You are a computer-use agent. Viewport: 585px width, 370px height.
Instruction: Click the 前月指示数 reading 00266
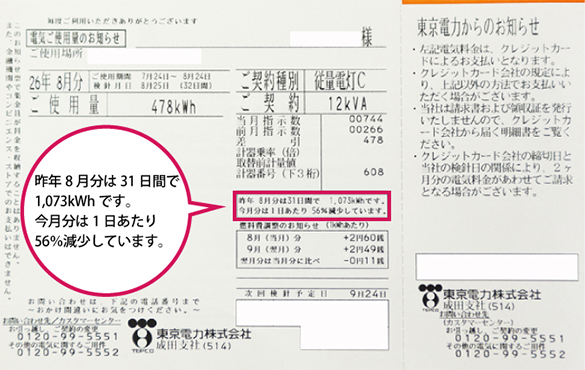pos(366,129)
